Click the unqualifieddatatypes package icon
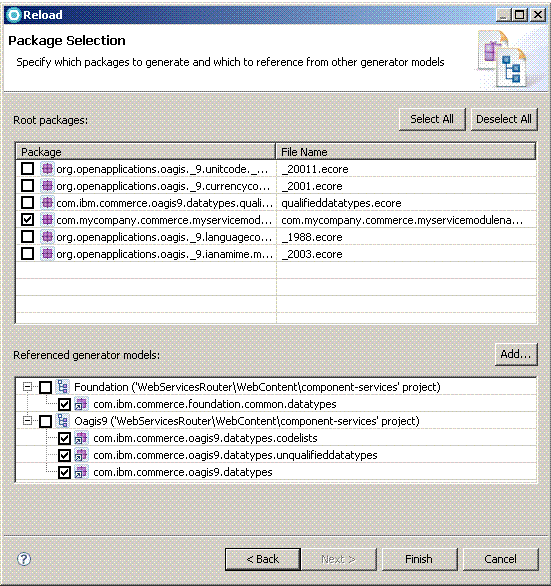 [81, 455]
